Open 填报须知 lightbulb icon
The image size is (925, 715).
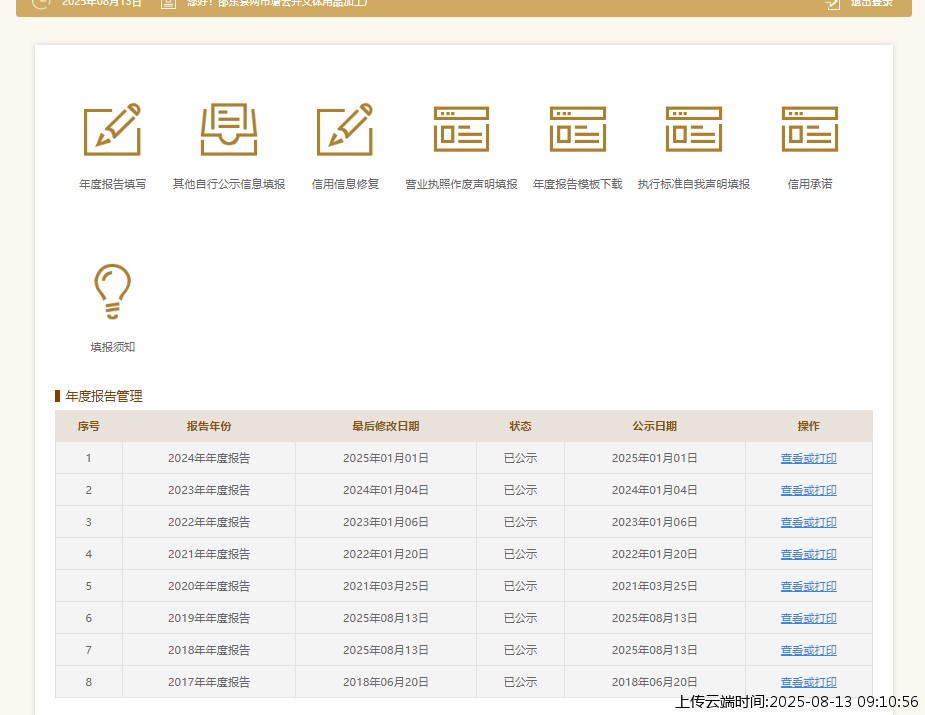(112, 291)
